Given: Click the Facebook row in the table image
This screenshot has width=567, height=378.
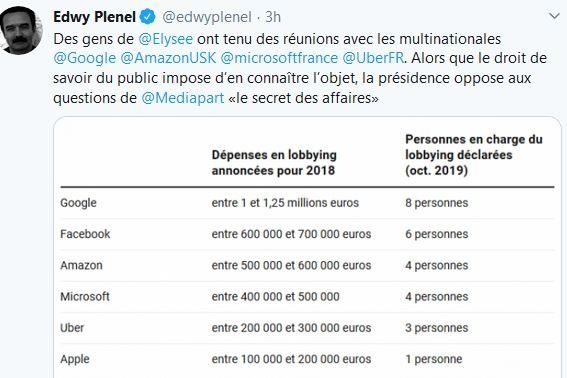Looking at the screenshot, I should [307, 234].
